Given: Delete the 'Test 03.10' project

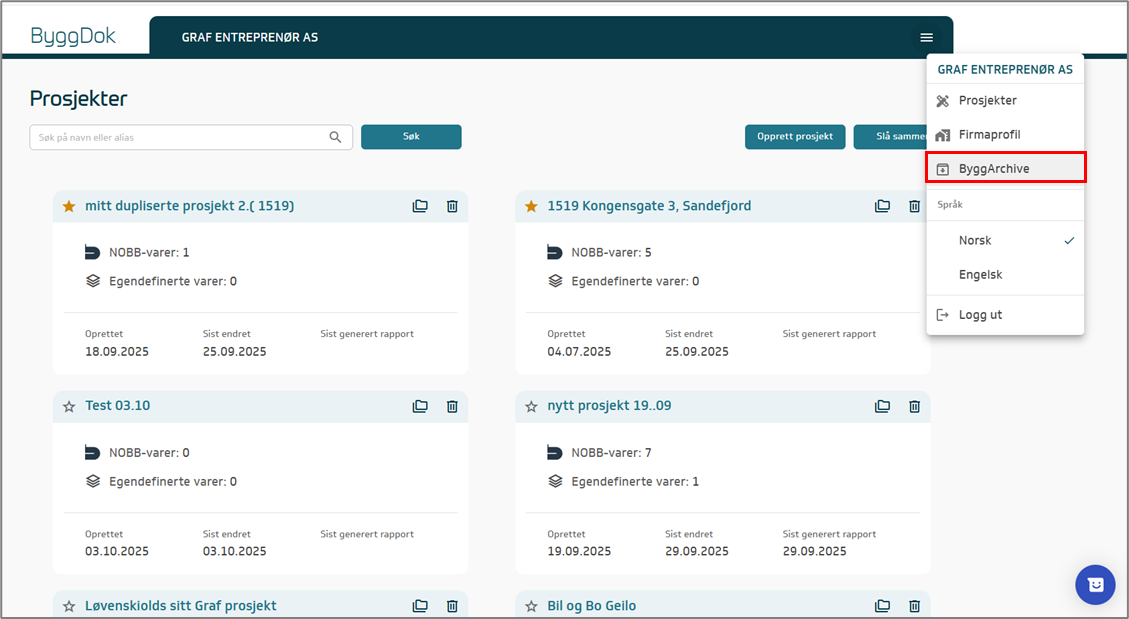Looking at the screenshot, I should pyautogui.click(x=452, y=406).
